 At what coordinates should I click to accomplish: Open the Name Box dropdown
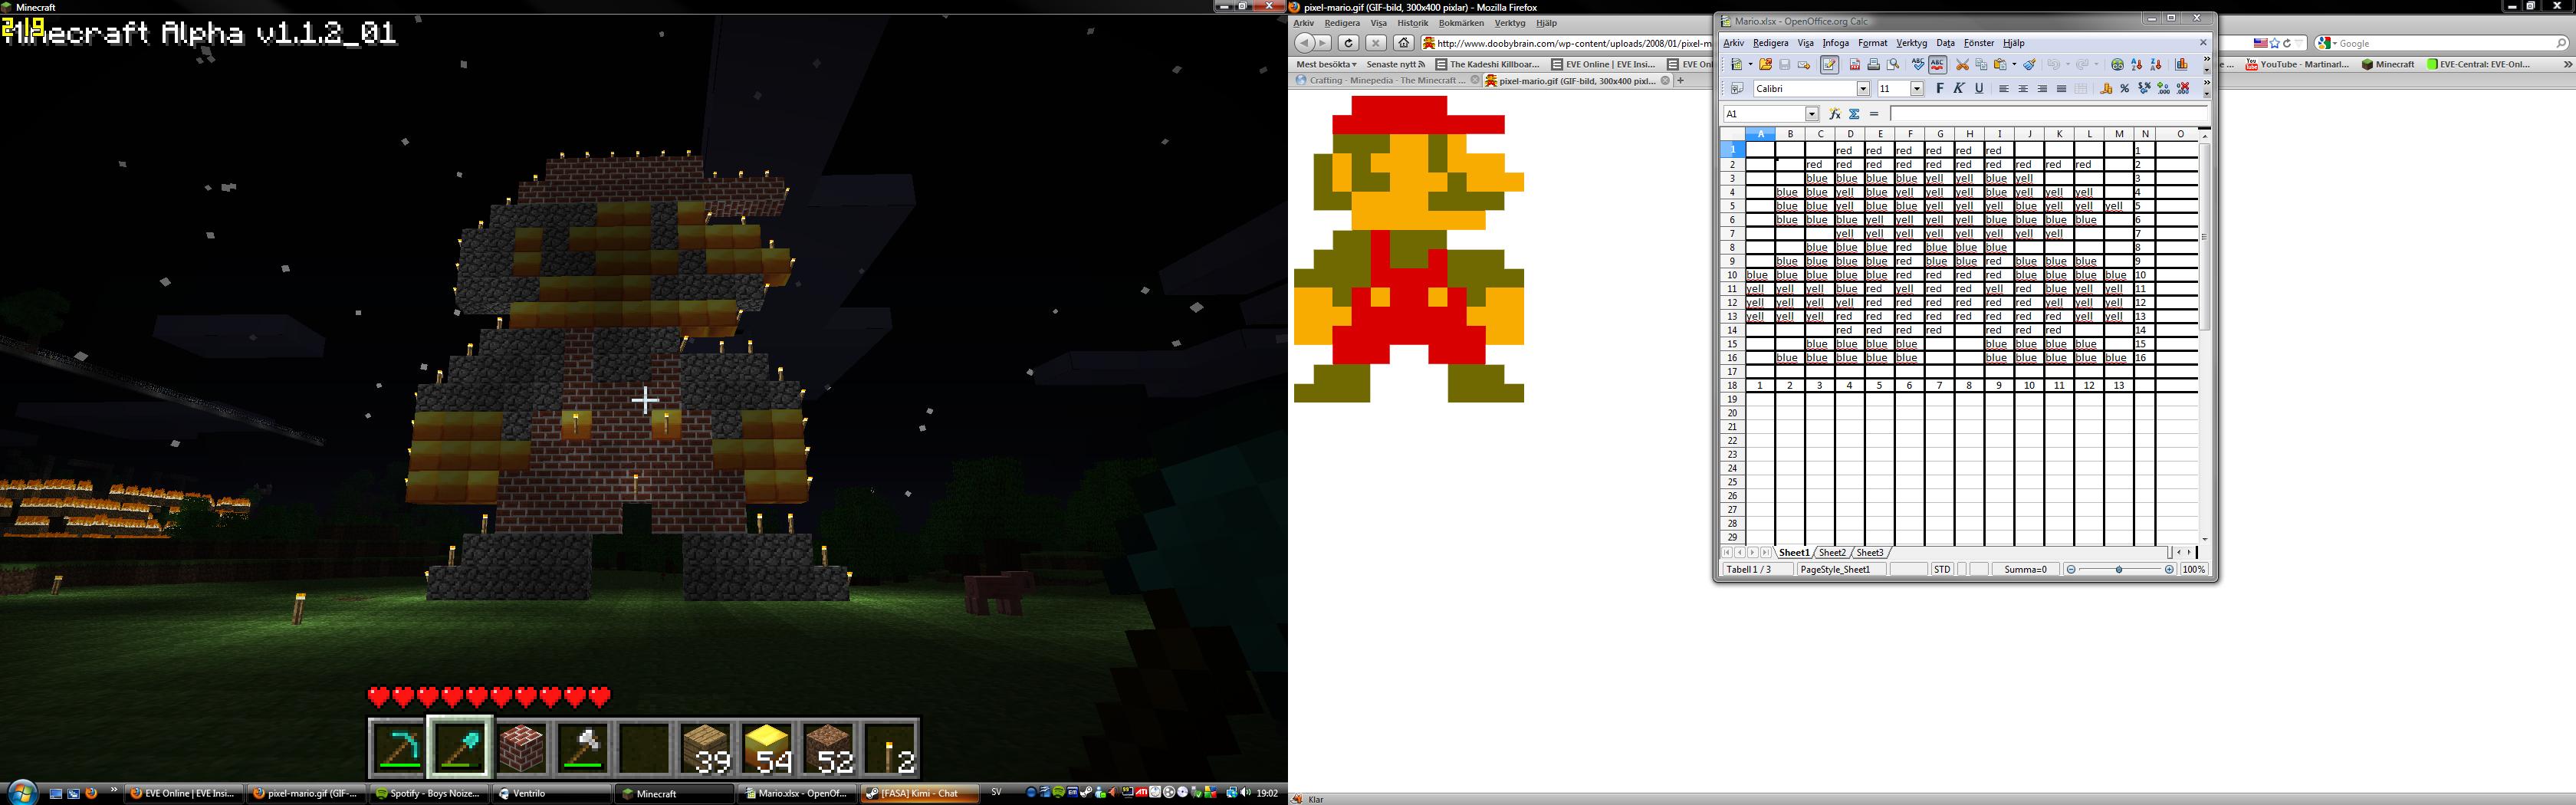tap(1812, 114)
